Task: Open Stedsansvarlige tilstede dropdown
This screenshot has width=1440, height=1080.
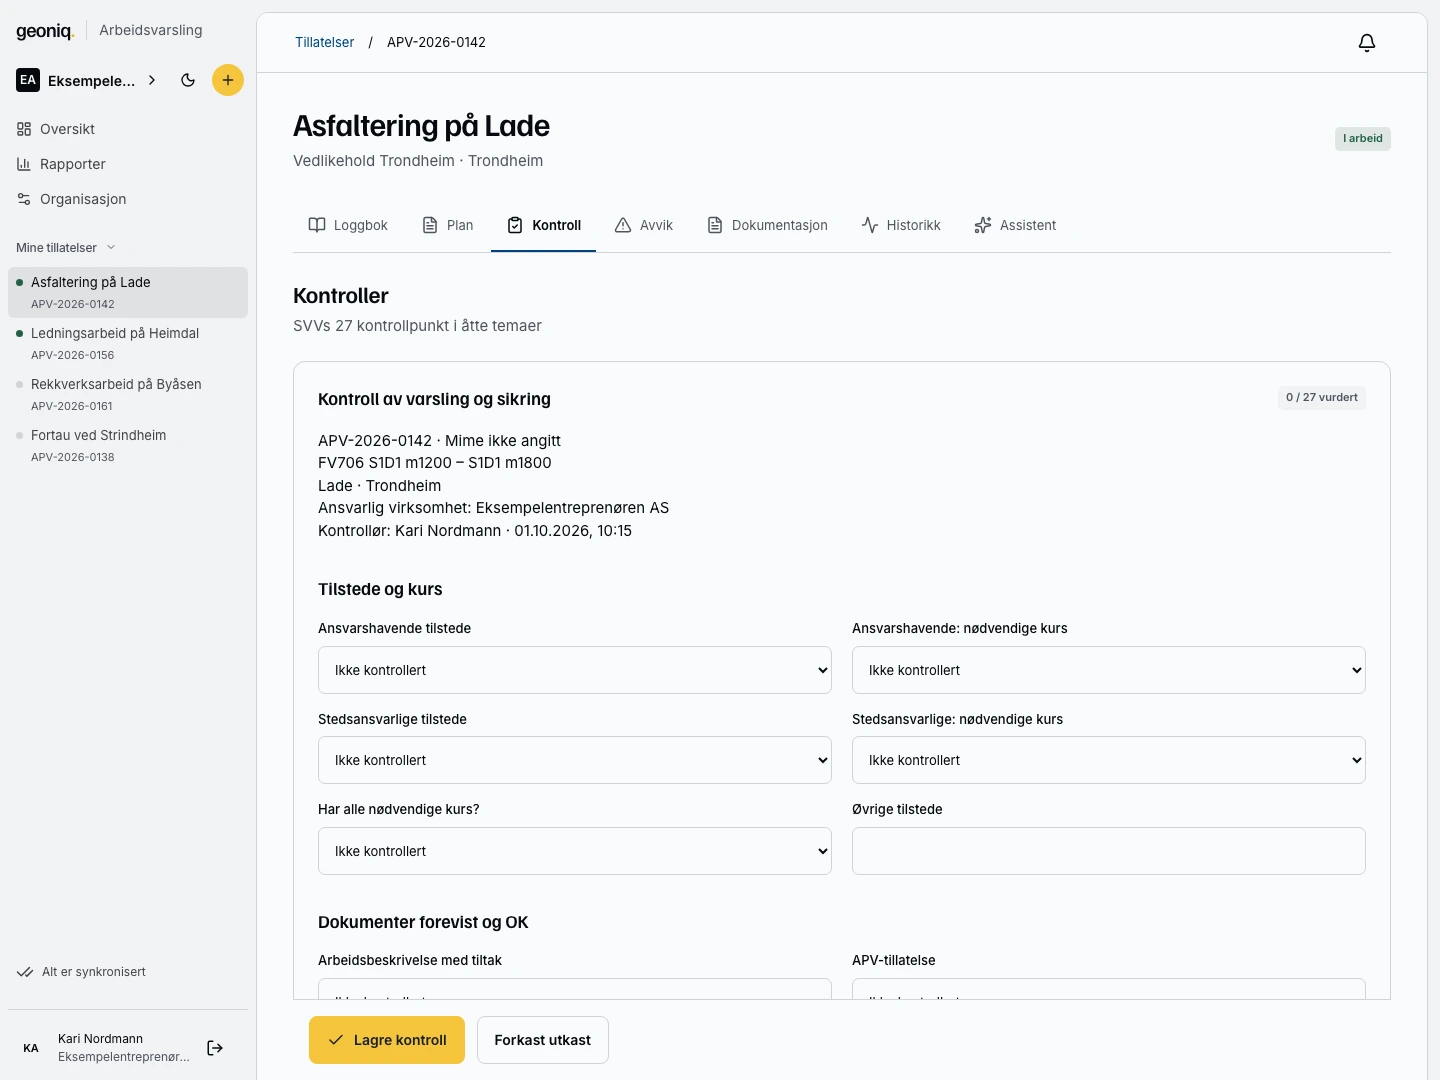Action: pyautogui.click(x=575, y=760)
